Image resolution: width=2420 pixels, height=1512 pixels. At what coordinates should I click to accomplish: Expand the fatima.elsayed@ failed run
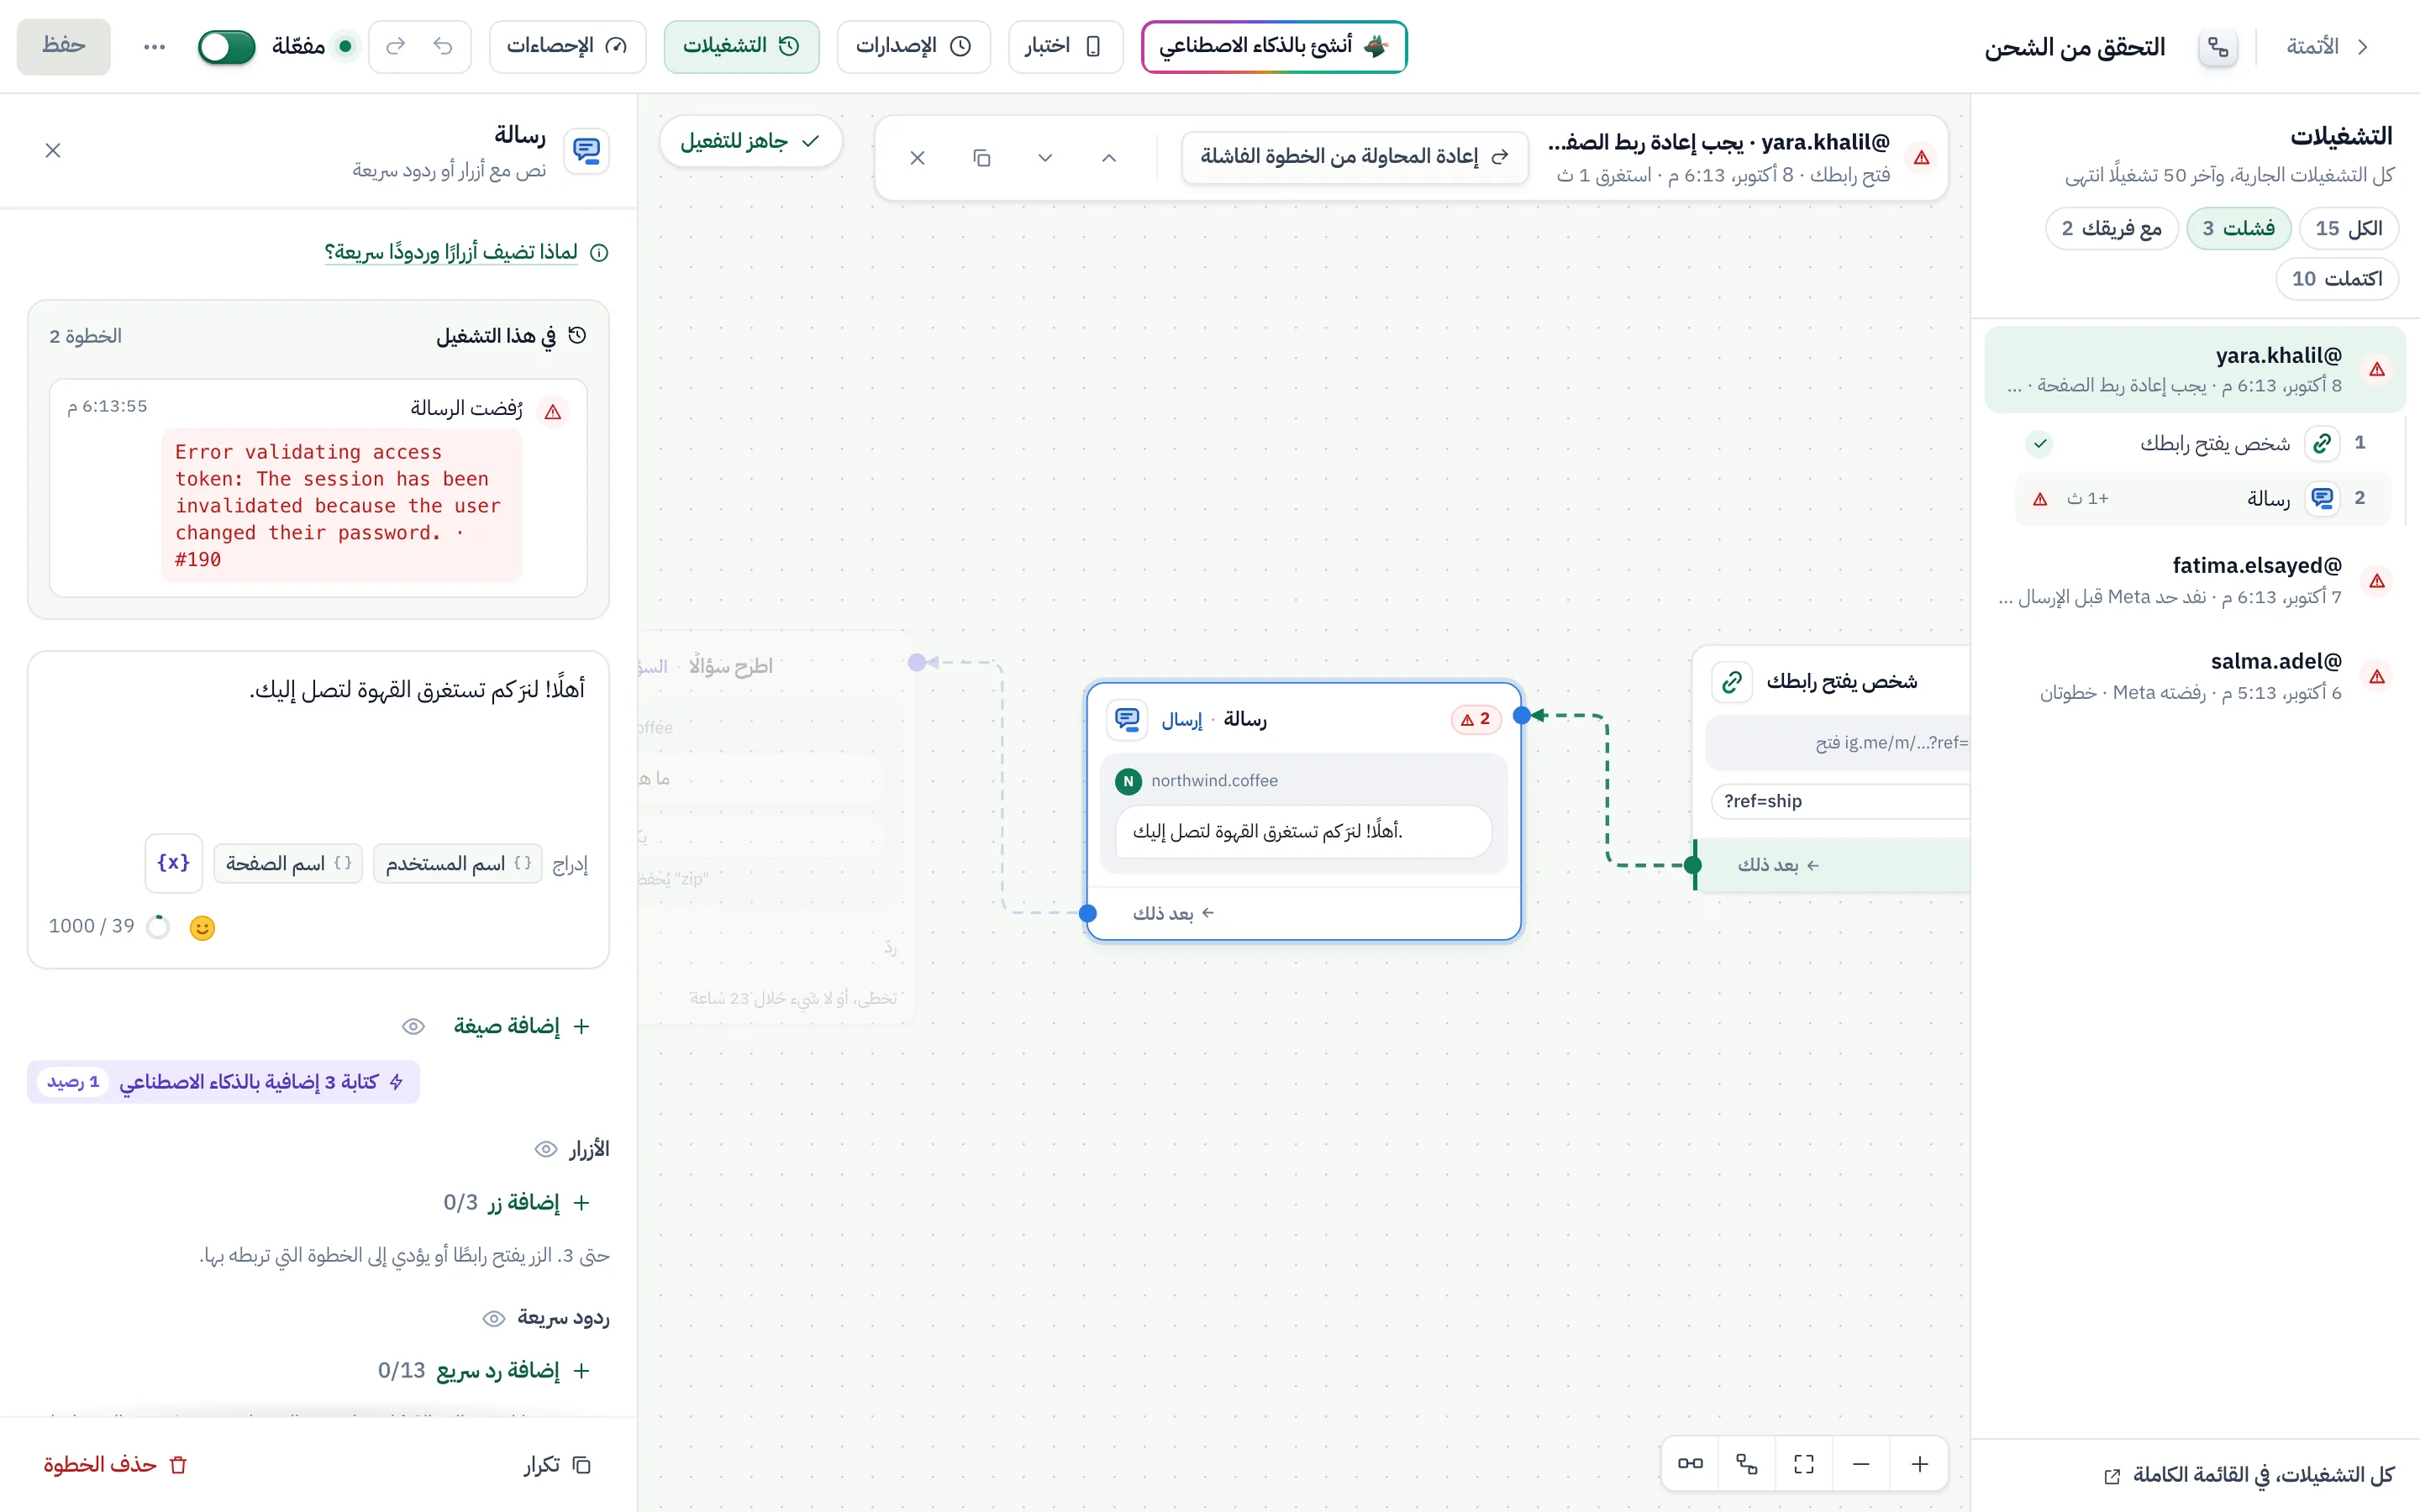(x=2194, y=580)
